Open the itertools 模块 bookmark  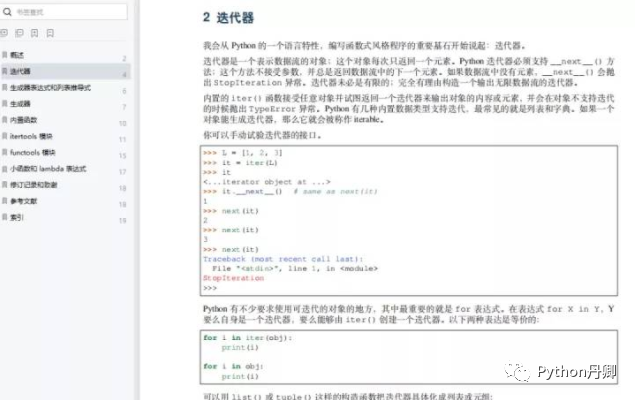coord(65,136)
